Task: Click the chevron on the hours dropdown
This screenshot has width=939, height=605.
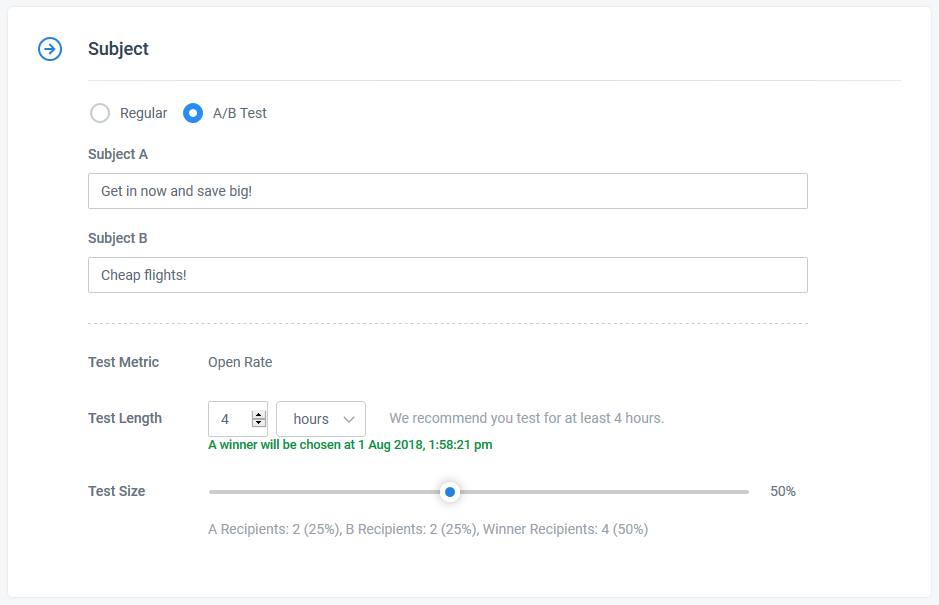Action: (349, 419)
